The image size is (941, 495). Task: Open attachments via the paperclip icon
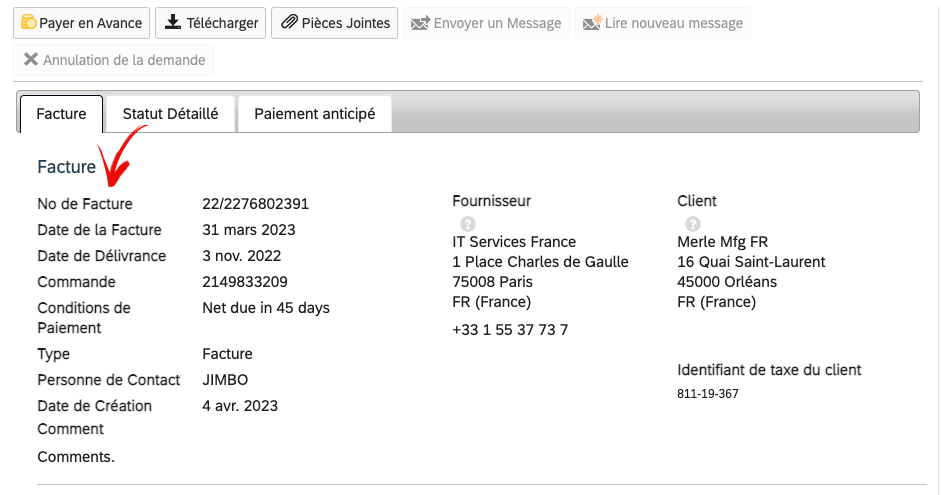tap(289, 22)
